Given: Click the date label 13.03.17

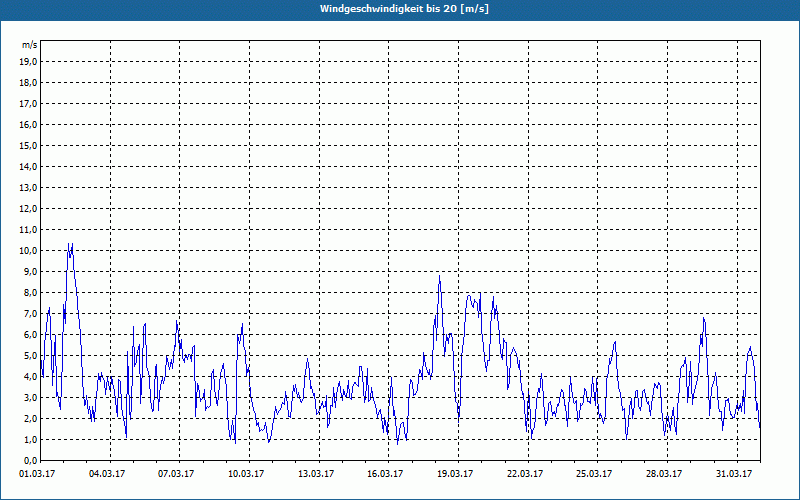Looking at the screenshot, I should coord(316,474).
